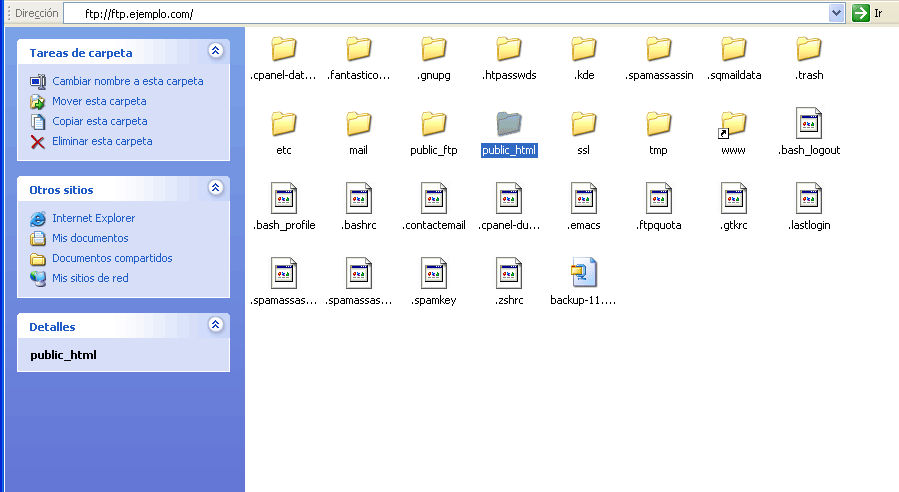
Task: Click the highlighted public_html folder icon
Action: (509, 124)
